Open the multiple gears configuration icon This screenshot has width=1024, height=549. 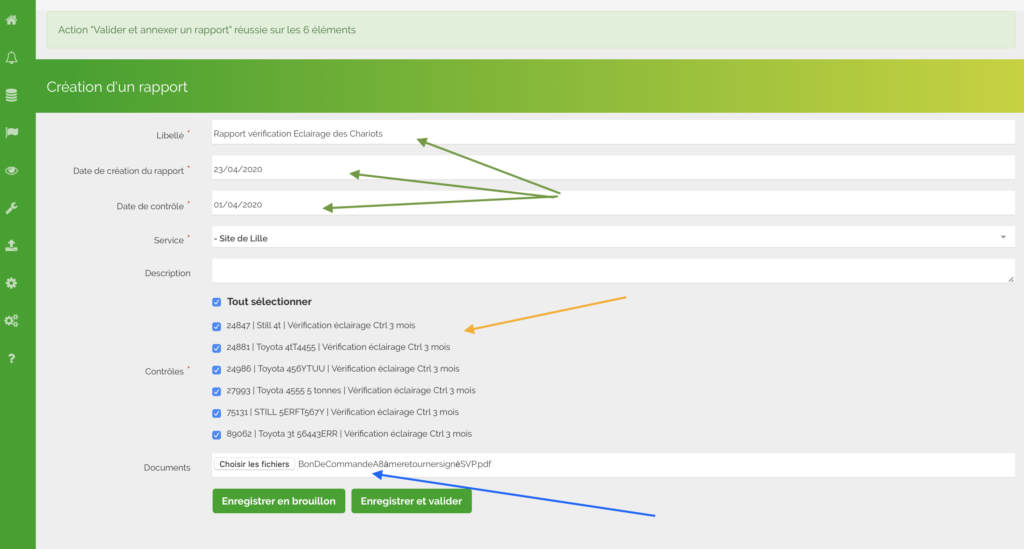(12, 321)
